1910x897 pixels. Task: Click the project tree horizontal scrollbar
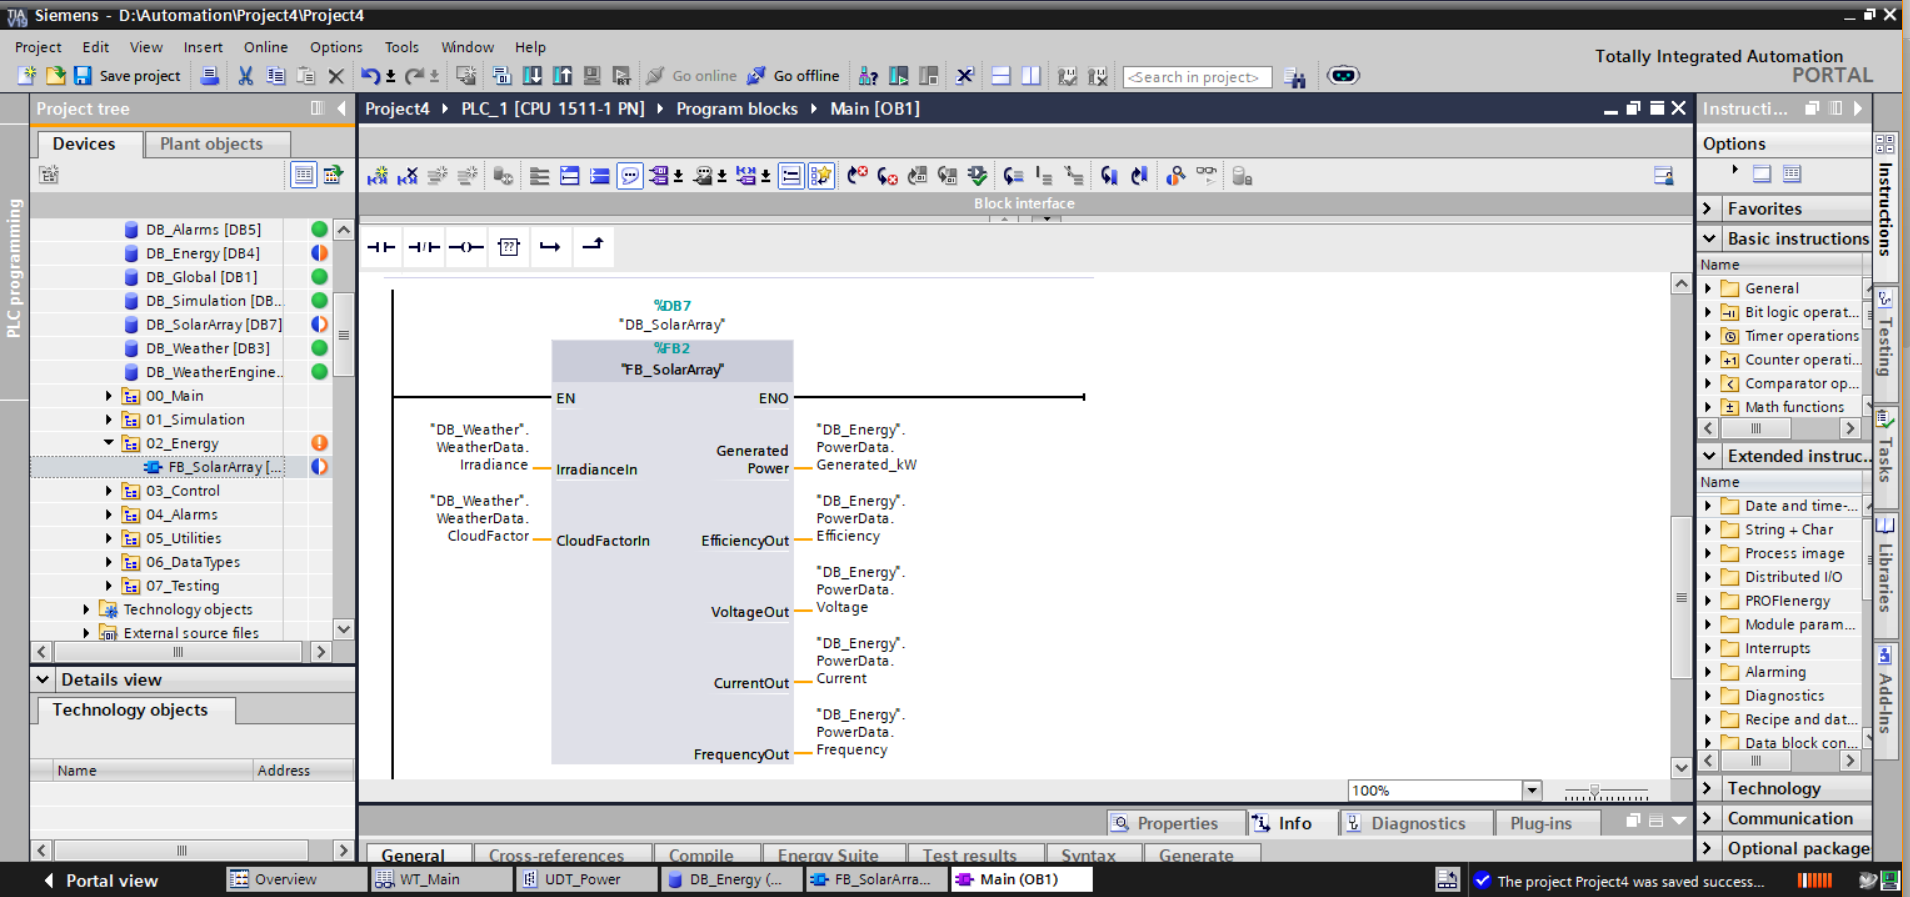pyautogui.click(x=179, y=652)
